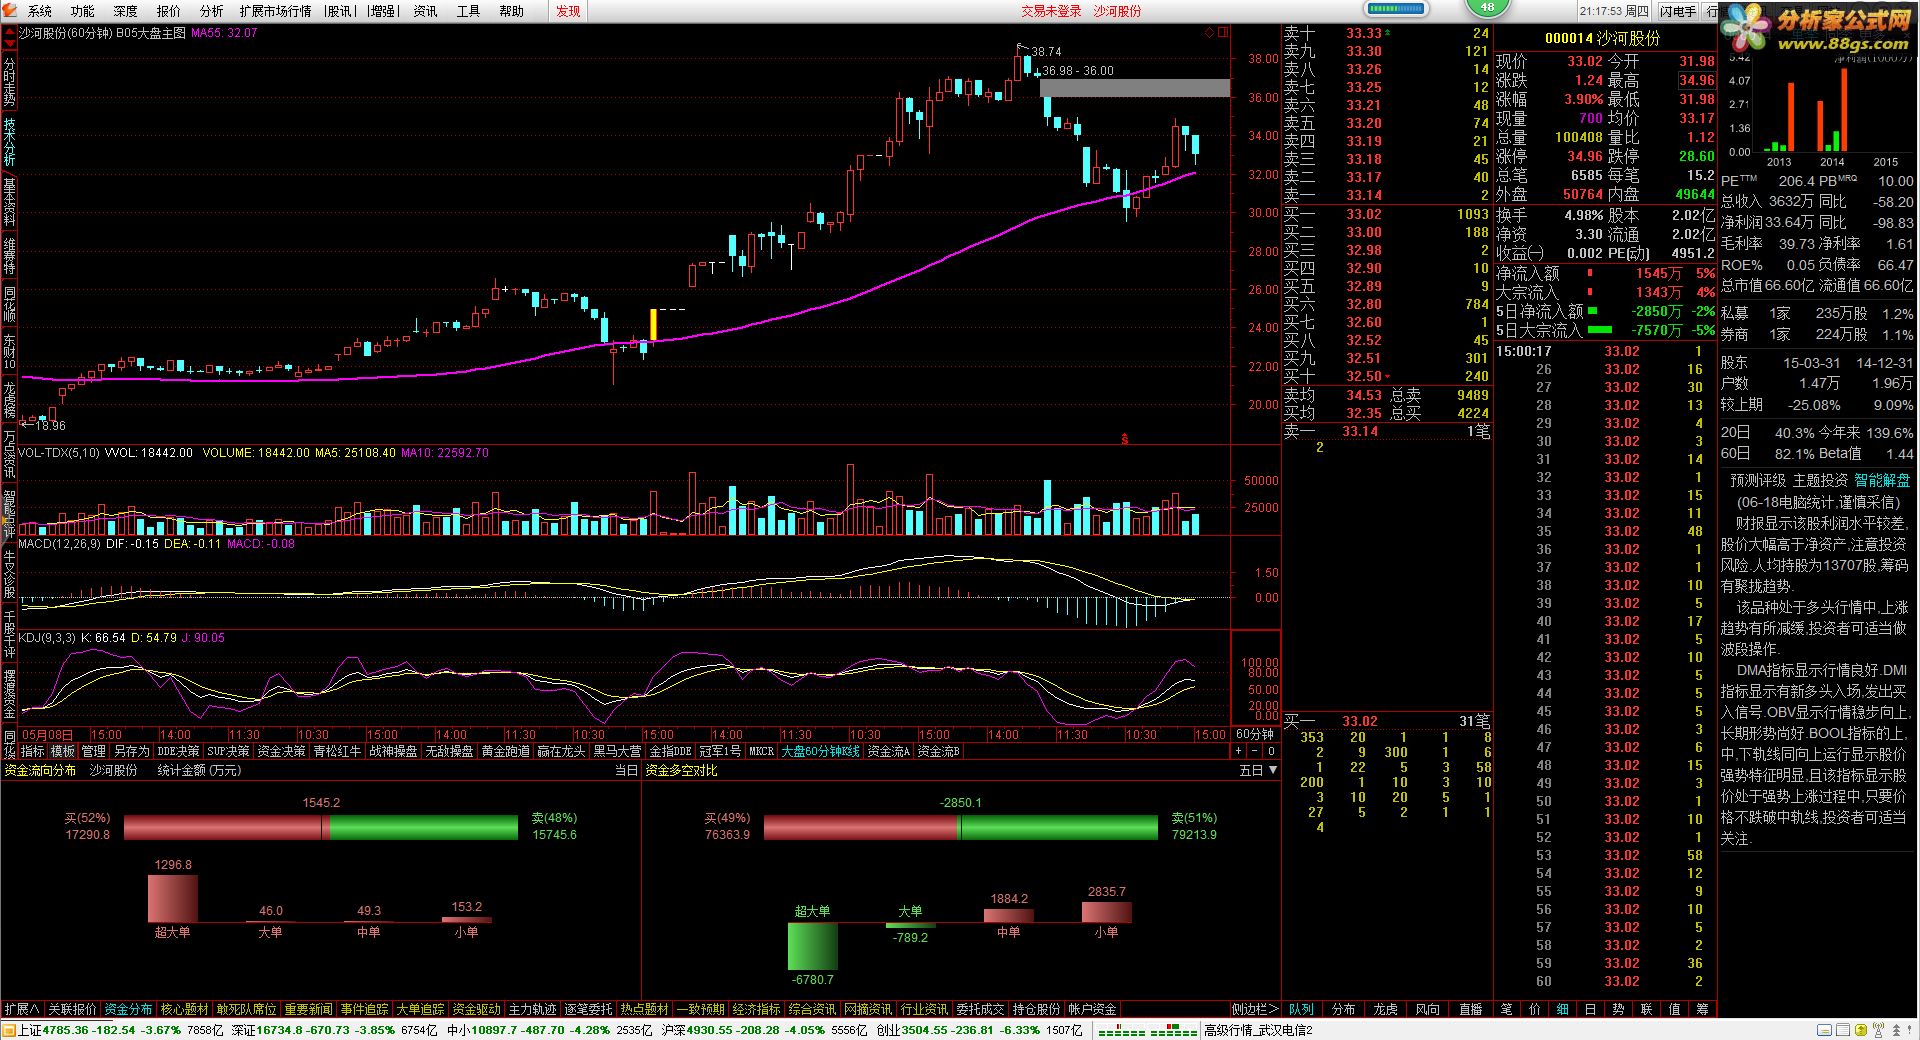
Task: Open the 扩展市场行情 menu
Action: (275, 11)
